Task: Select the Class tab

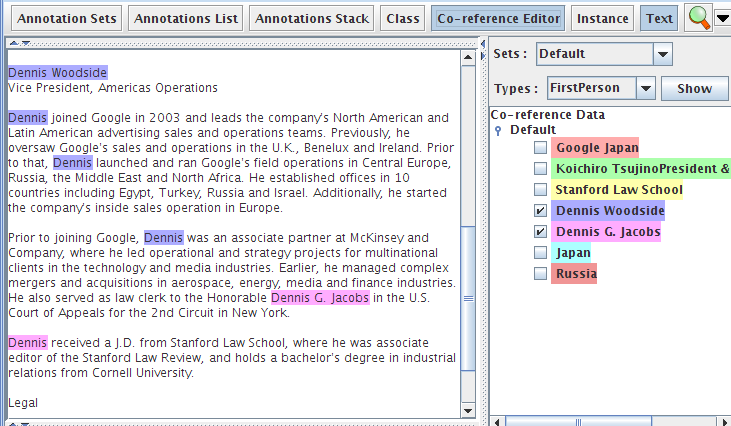Action: 402,18
